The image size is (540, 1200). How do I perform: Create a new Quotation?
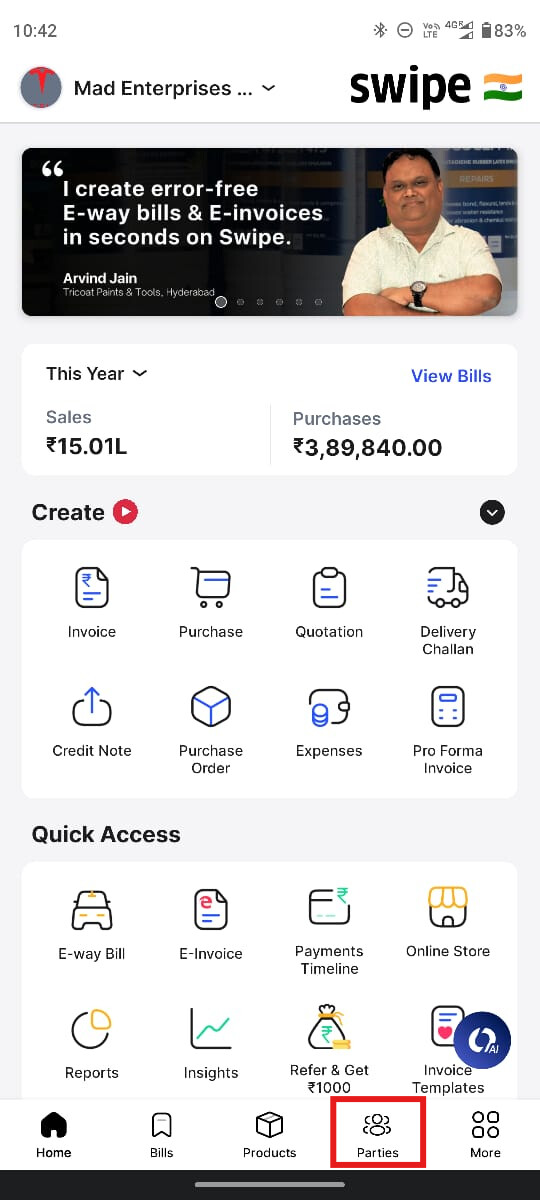click(x=329, y=603)
